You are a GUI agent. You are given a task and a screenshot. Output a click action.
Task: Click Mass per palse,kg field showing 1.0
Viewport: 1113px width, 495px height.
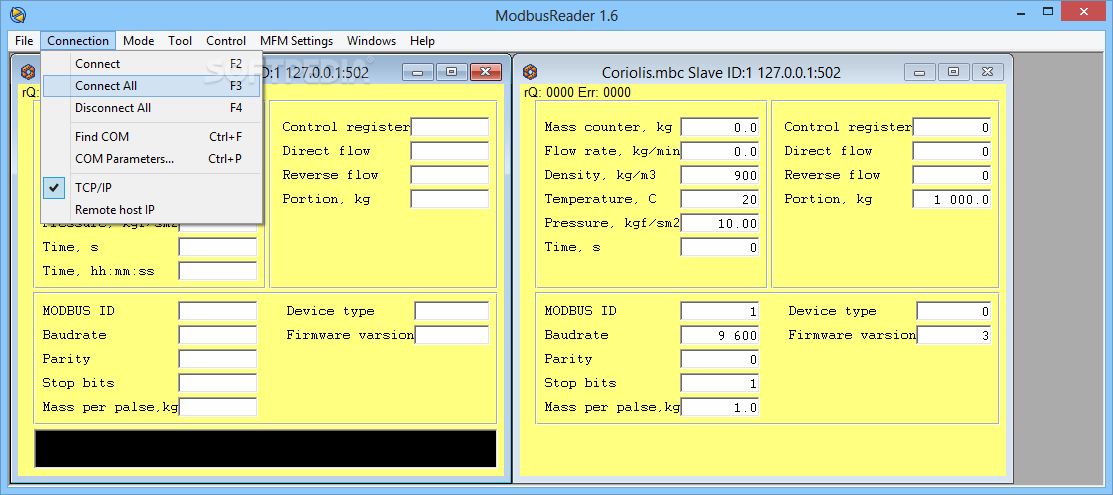point(720,408)
